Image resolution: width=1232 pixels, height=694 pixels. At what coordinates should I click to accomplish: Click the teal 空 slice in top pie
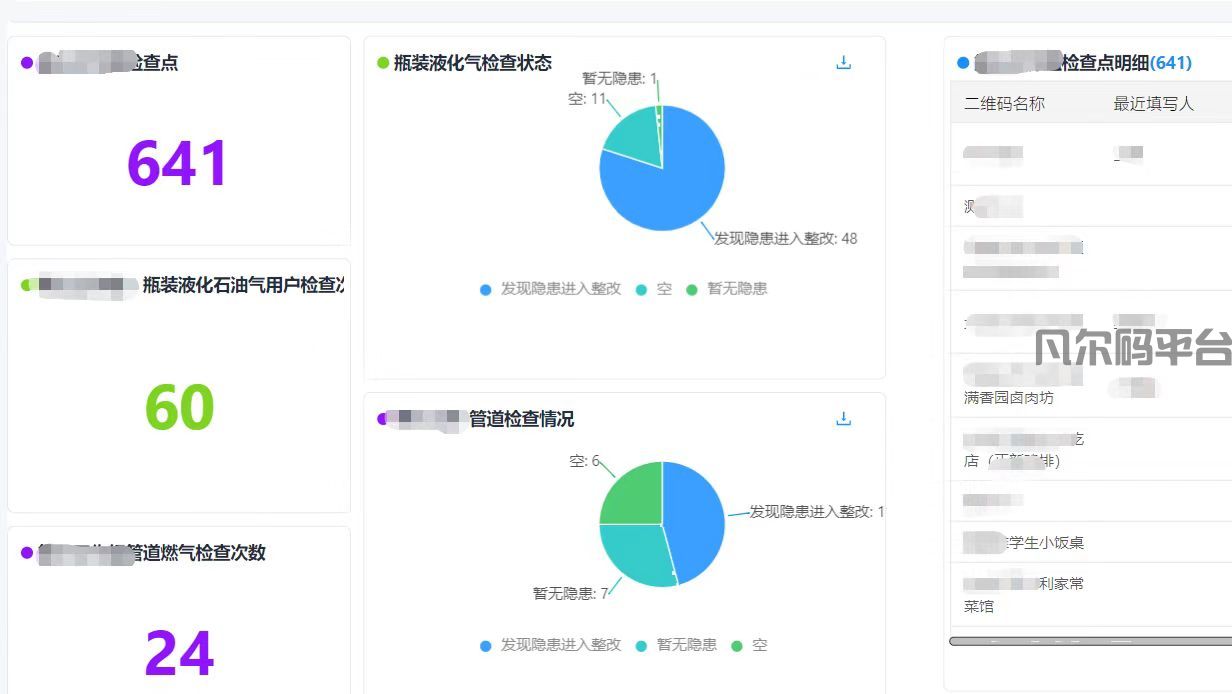(636, 140)
